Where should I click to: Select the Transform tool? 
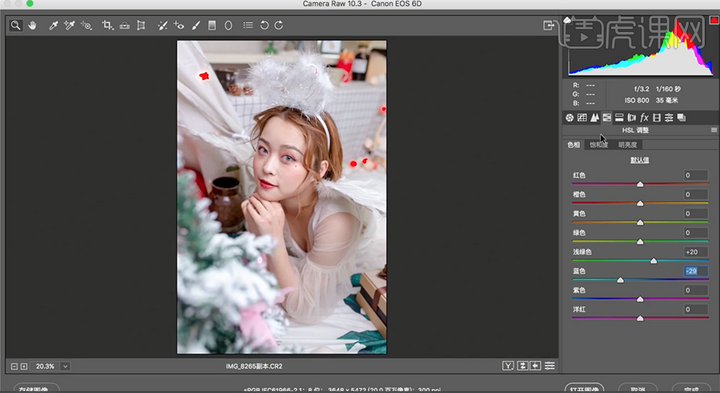[x=141, y=25]
